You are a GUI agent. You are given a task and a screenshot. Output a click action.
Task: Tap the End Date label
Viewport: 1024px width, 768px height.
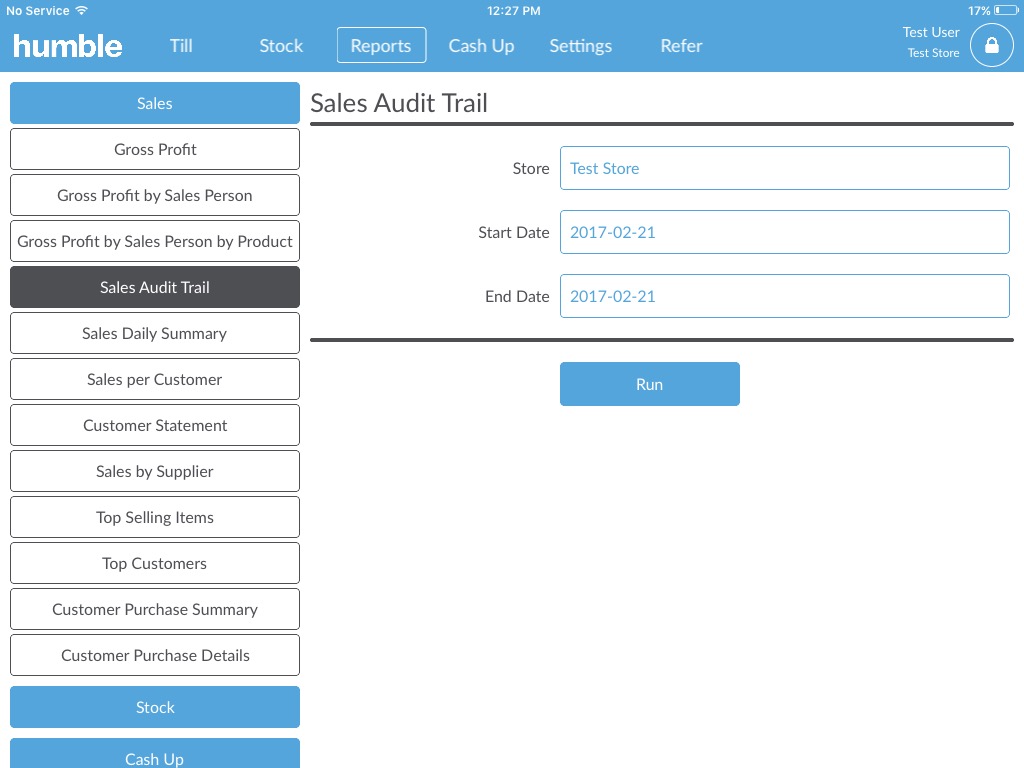(517, 296)
